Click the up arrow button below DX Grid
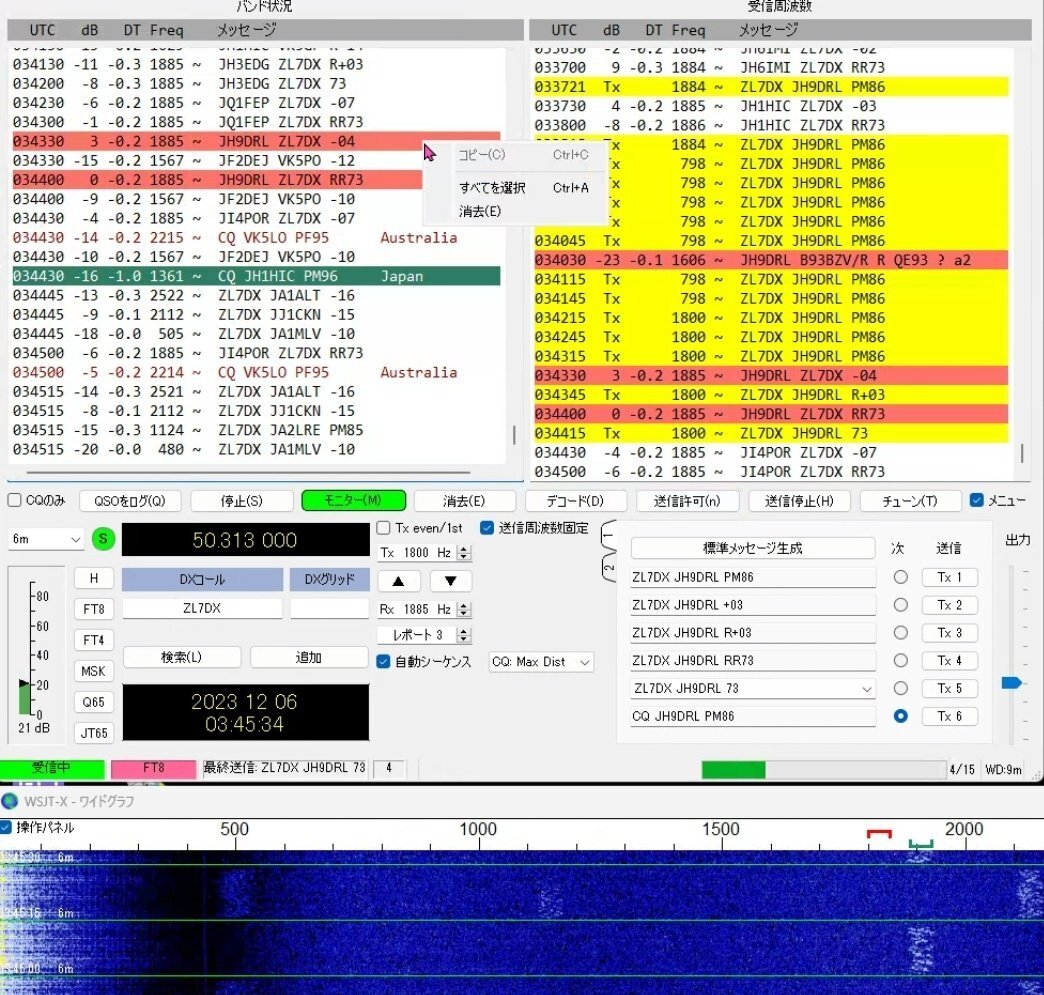The image size is (1044, 995). 398,581
